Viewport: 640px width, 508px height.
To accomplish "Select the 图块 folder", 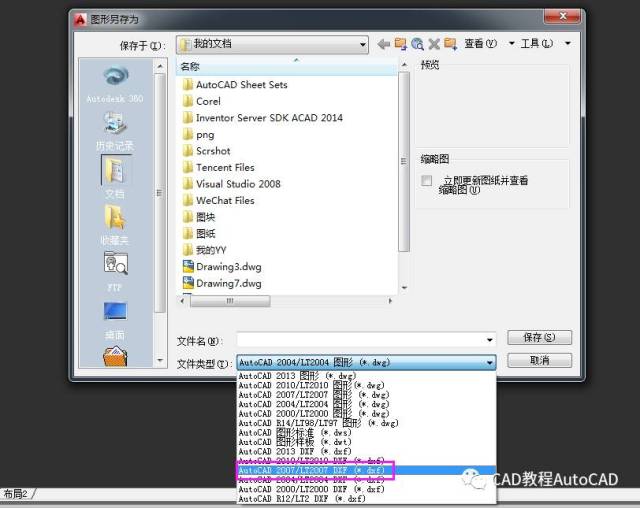I will point(199,217).
